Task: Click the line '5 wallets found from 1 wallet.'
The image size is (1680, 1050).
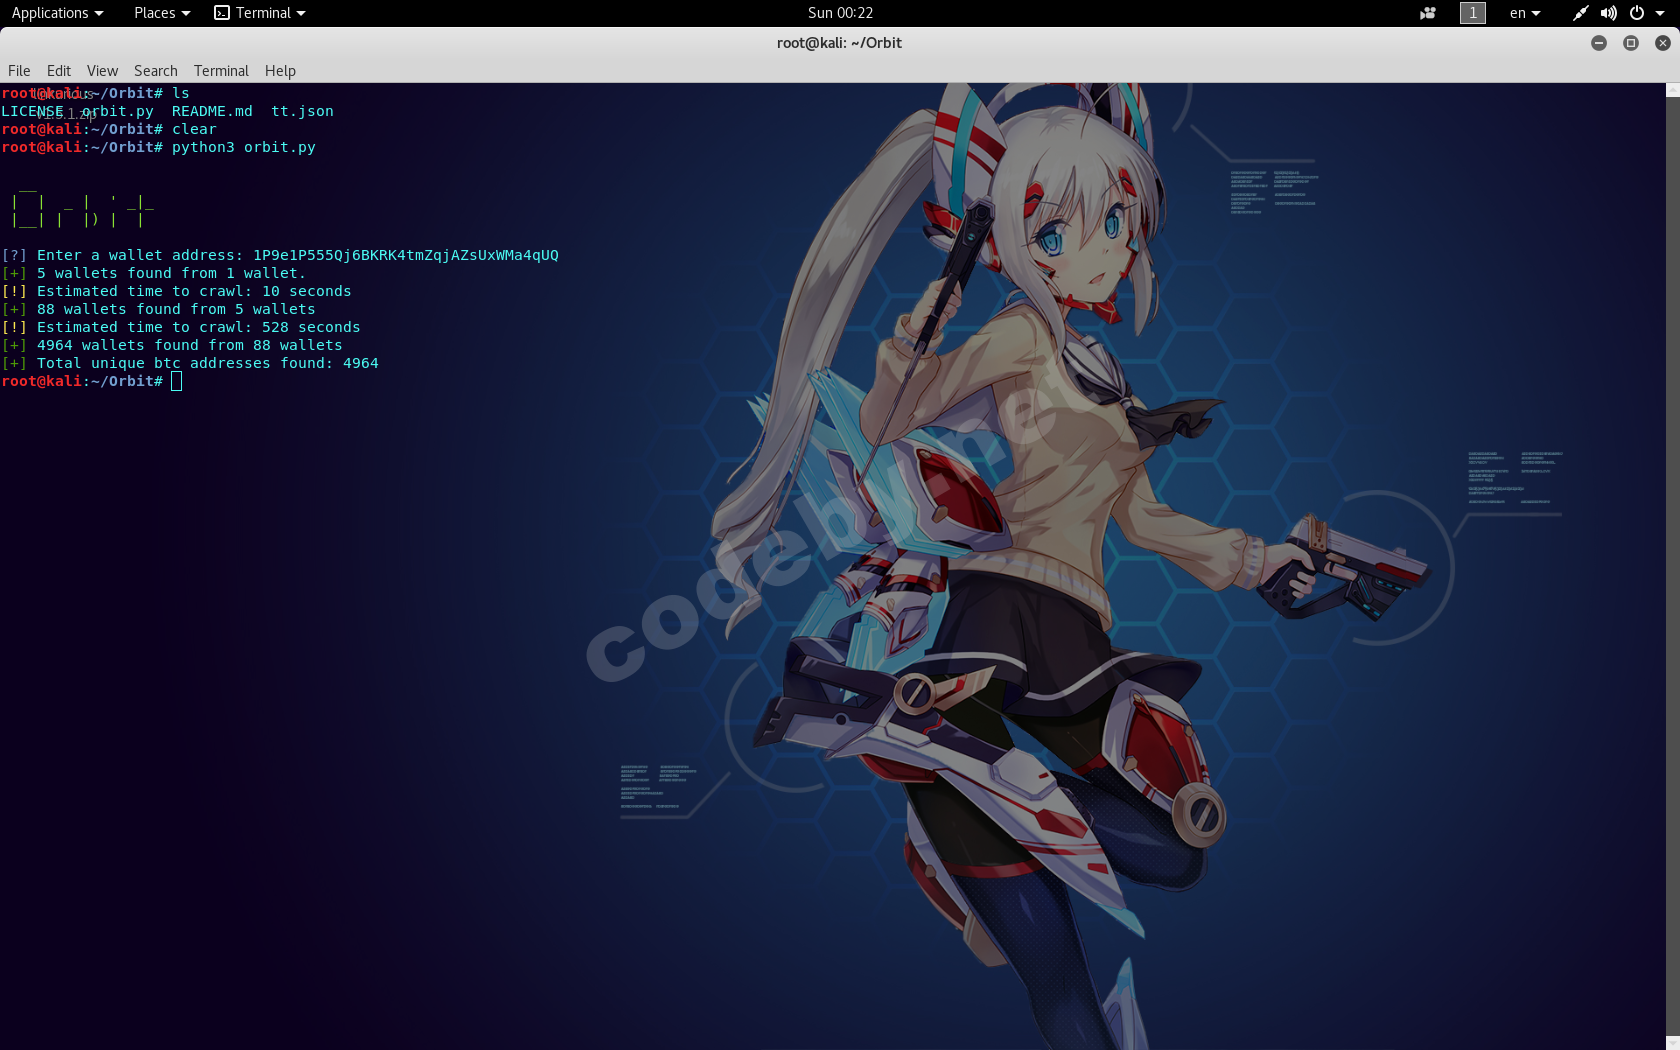Action: (x=171, y=273)
